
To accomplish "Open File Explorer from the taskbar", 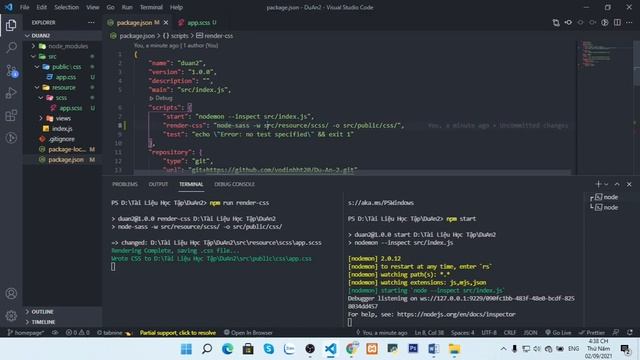I will click(x=454, y=349).
